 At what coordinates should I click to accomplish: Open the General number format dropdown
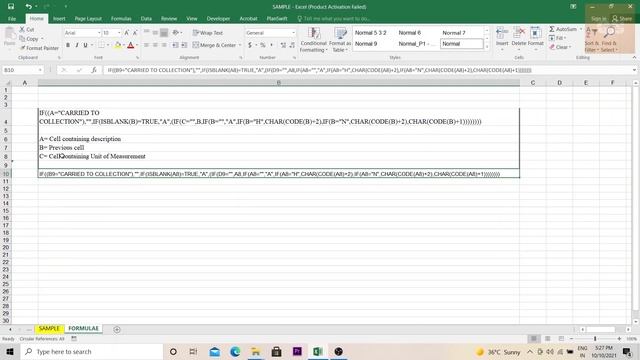293,33
